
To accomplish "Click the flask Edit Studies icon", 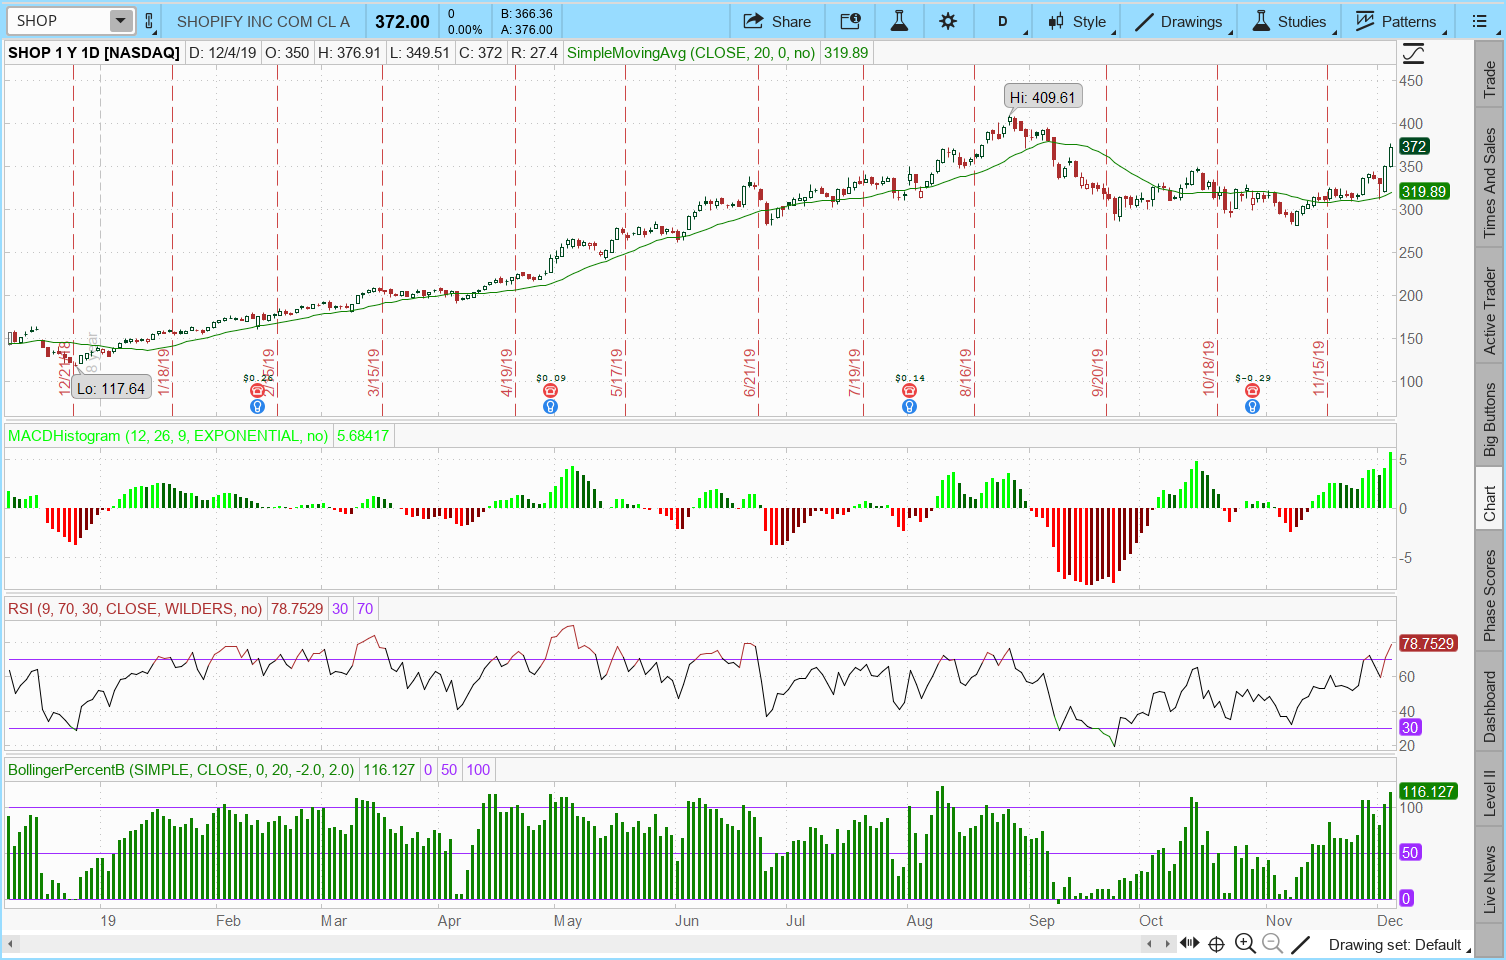I will [x=899, y=21].
